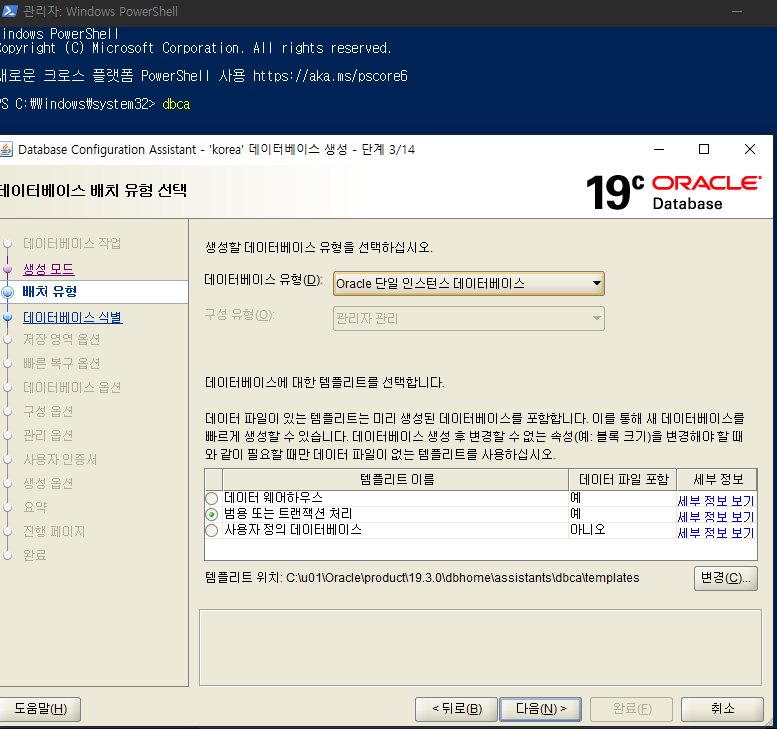Go to the 생성 모드 step
Viewport: 777px width, 729px height.
[49, 269]
